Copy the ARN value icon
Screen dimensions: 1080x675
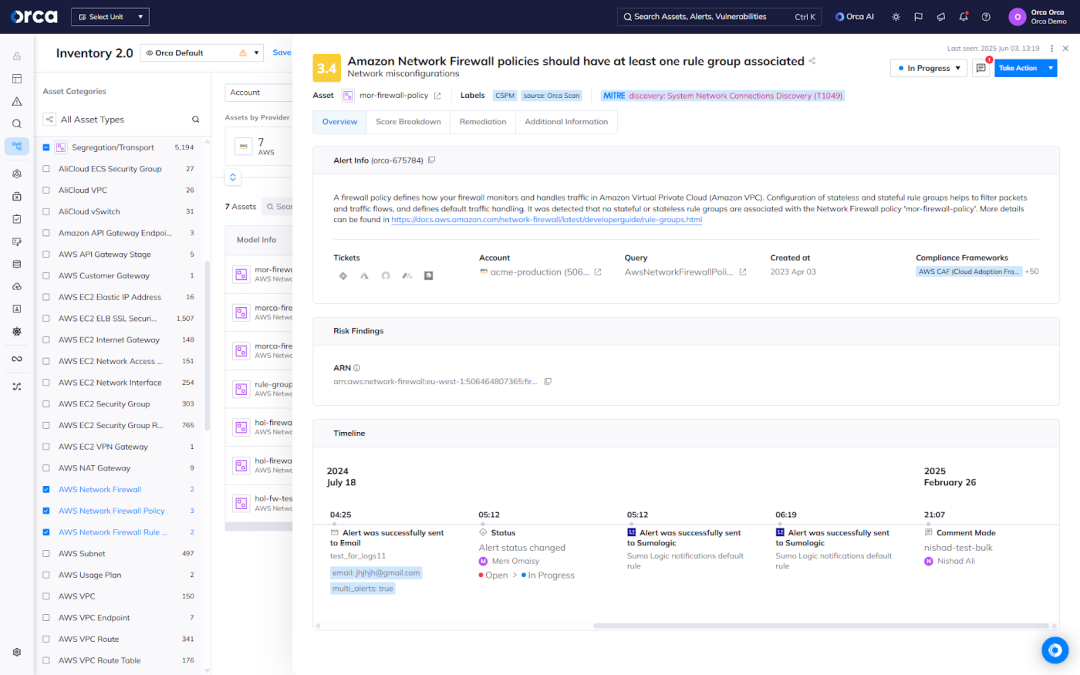[548, 382]
